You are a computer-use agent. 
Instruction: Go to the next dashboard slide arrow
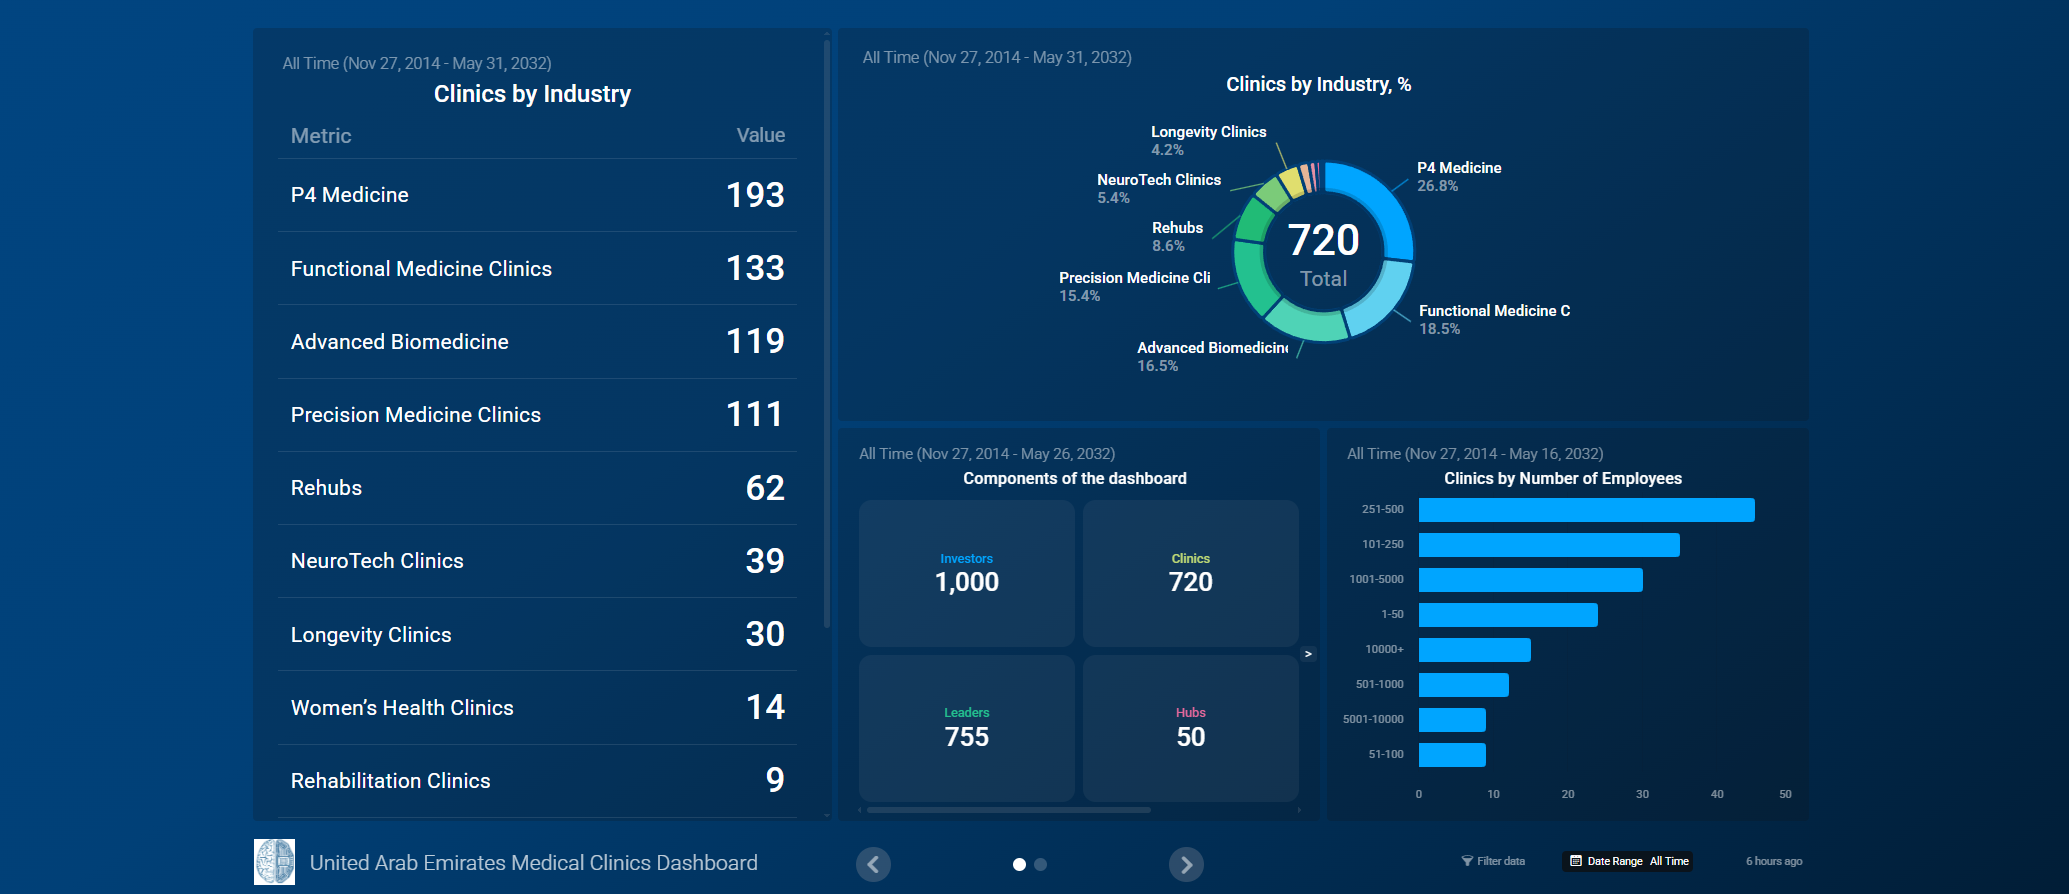pyautogui.click(x=1186, y=864)
